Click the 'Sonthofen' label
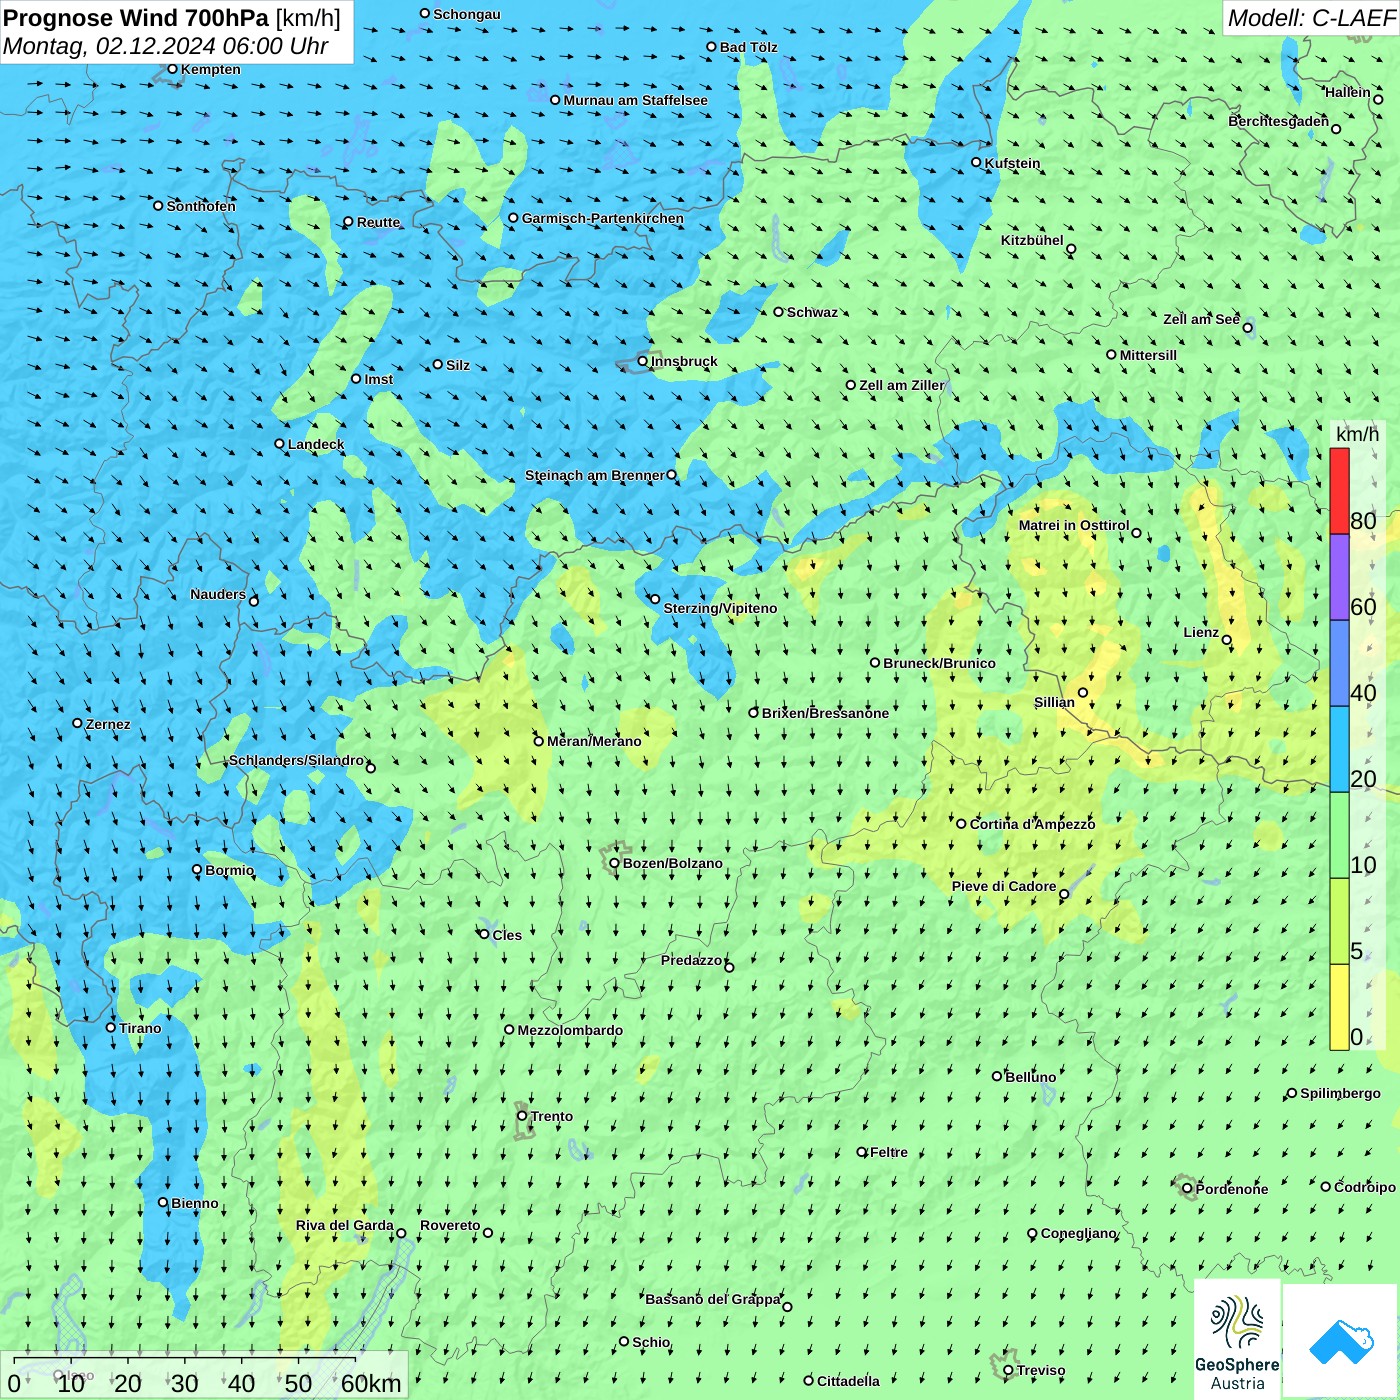Screen dimensions: 1400x1400 click(x=202, y=206)
